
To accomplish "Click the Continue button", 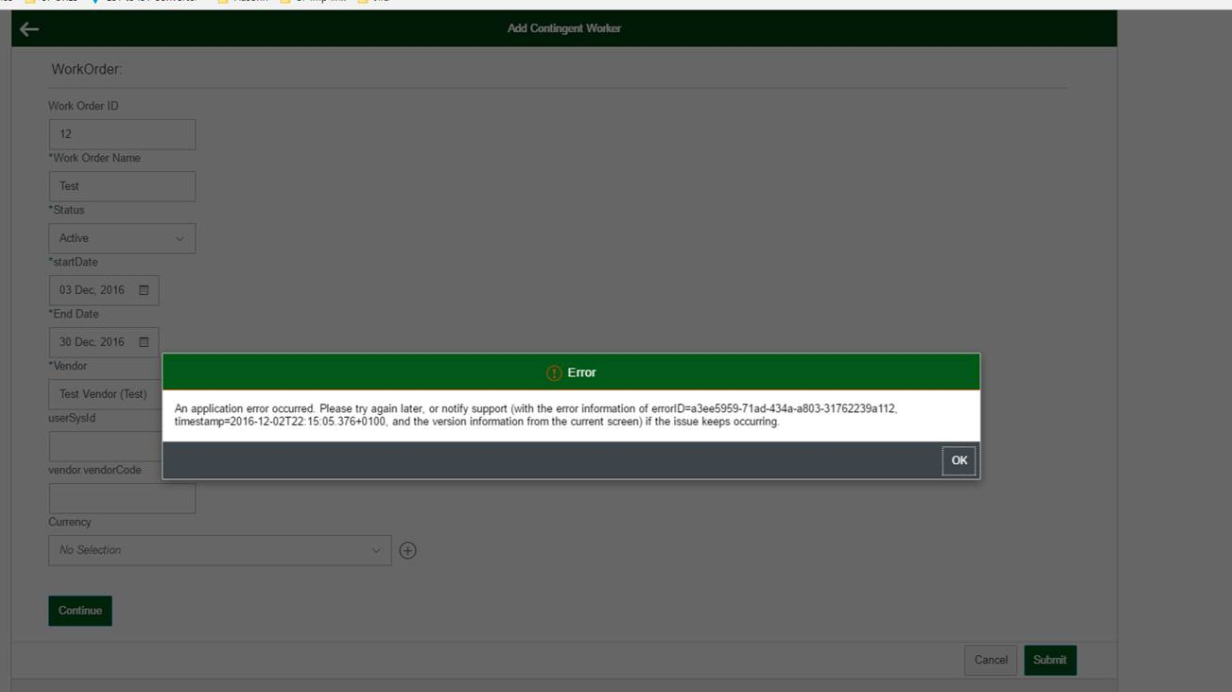I will 80,611.
